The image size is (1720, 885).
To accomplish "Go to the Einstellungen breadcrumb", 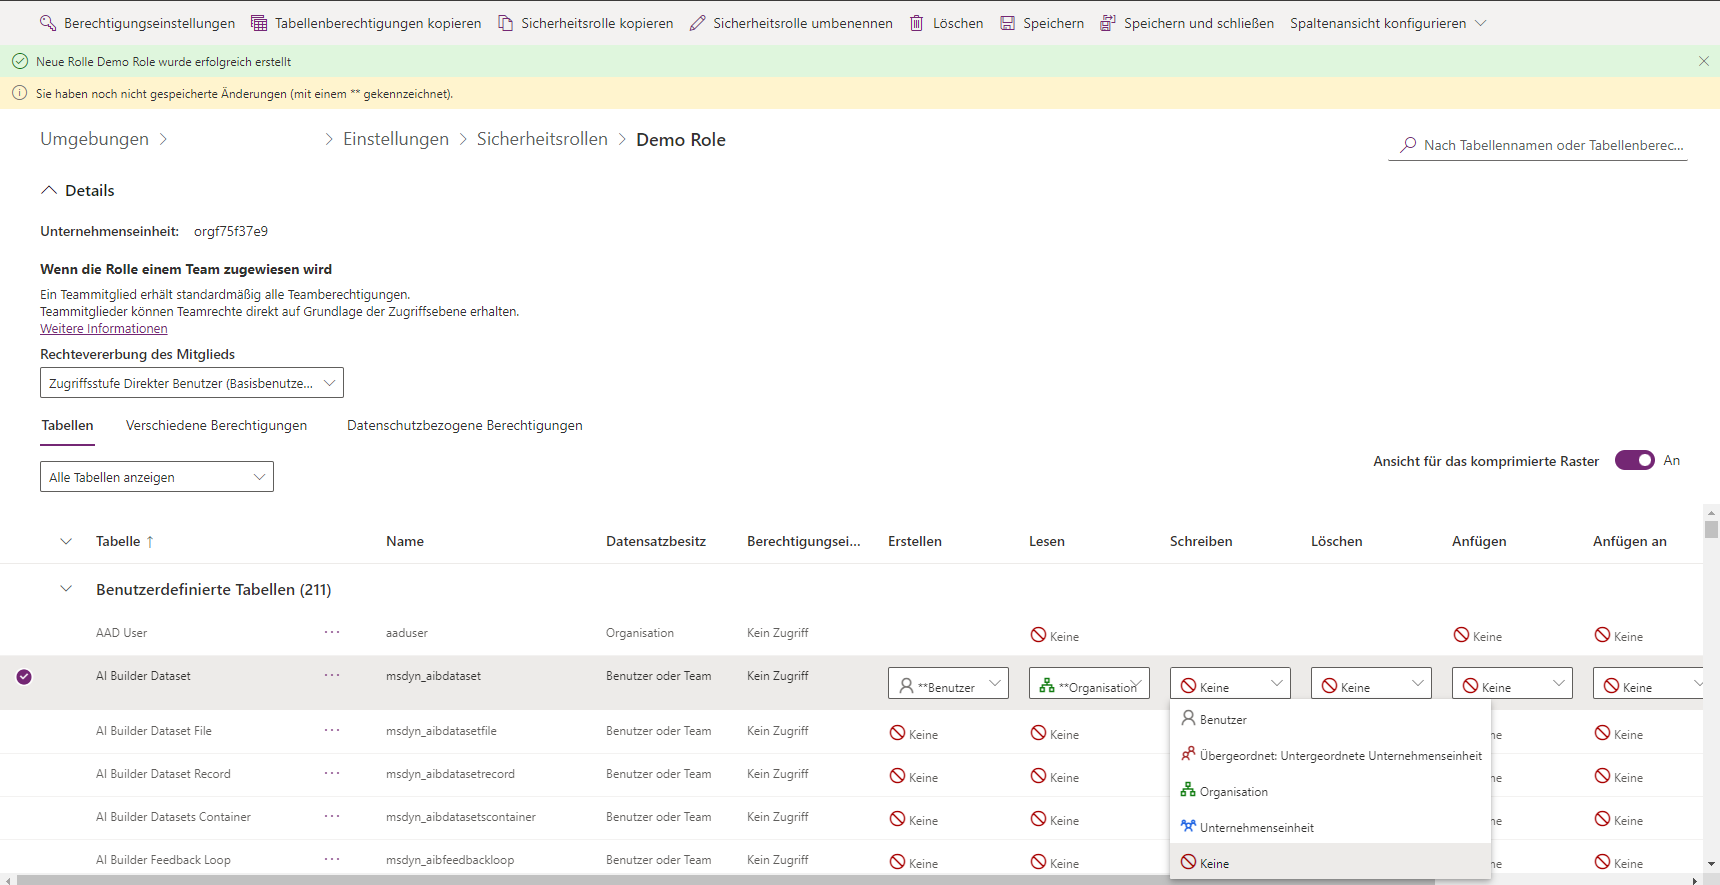I will (396, 139).
